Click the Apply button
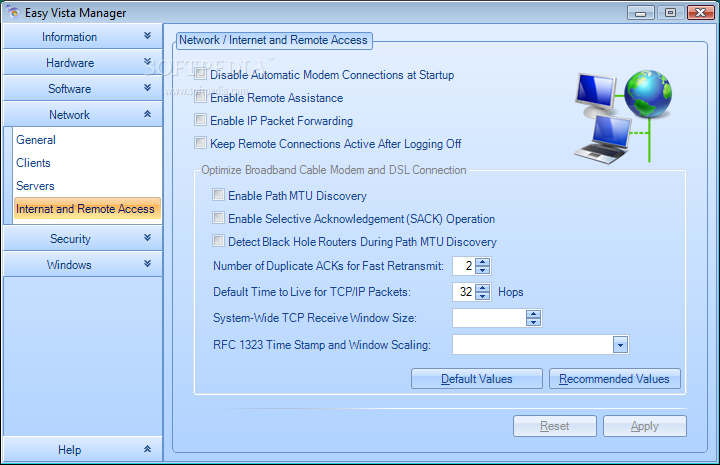Screen dimensions: 720x465 645,426
